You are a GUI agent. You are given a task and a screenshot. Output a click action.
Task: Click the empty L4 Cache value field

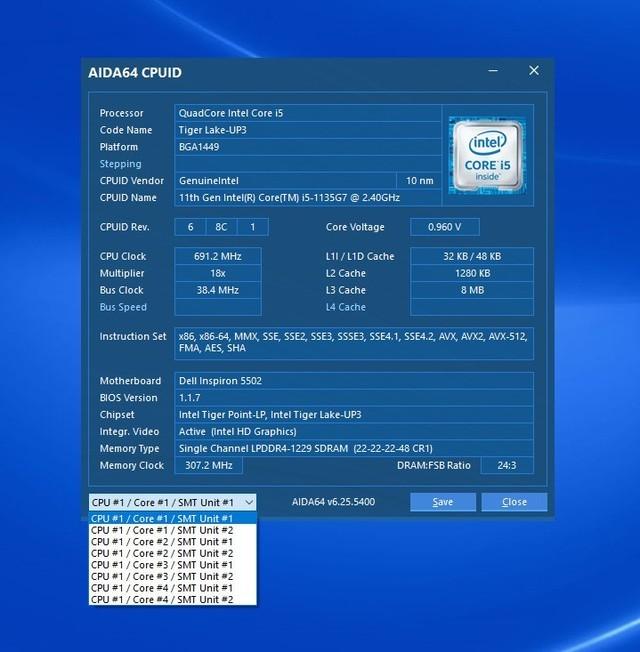[472, 307]
